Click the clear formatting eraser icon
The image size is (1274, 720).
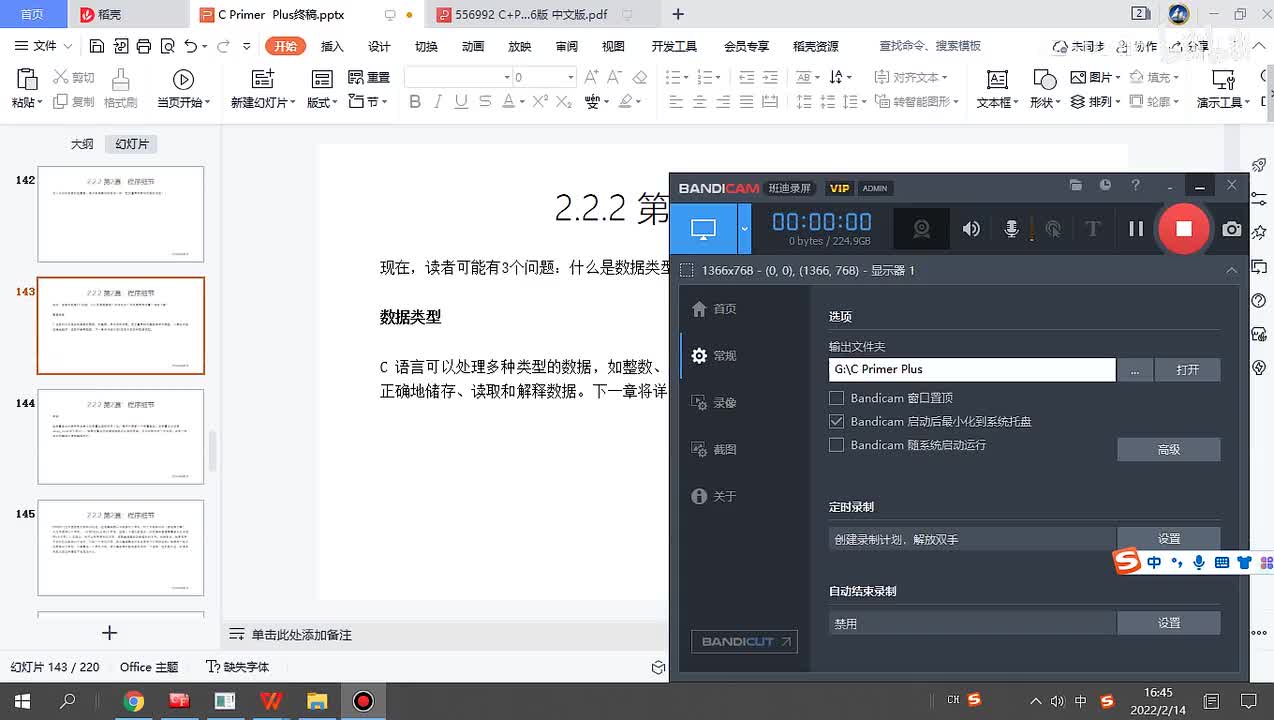point(640,77)
